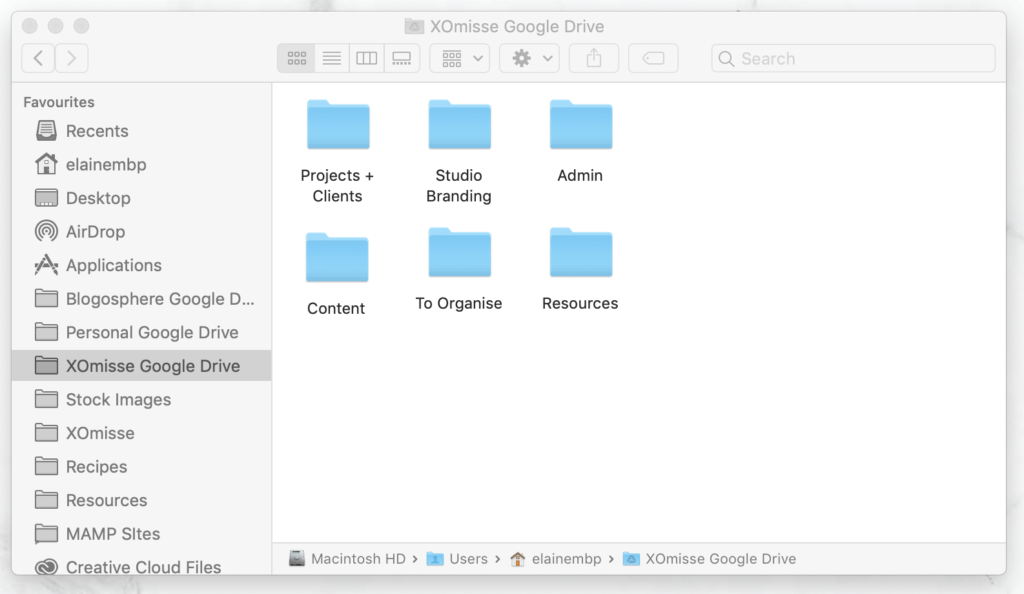Switch to list view
This screenshot has height=594, width=1024.
332,58
